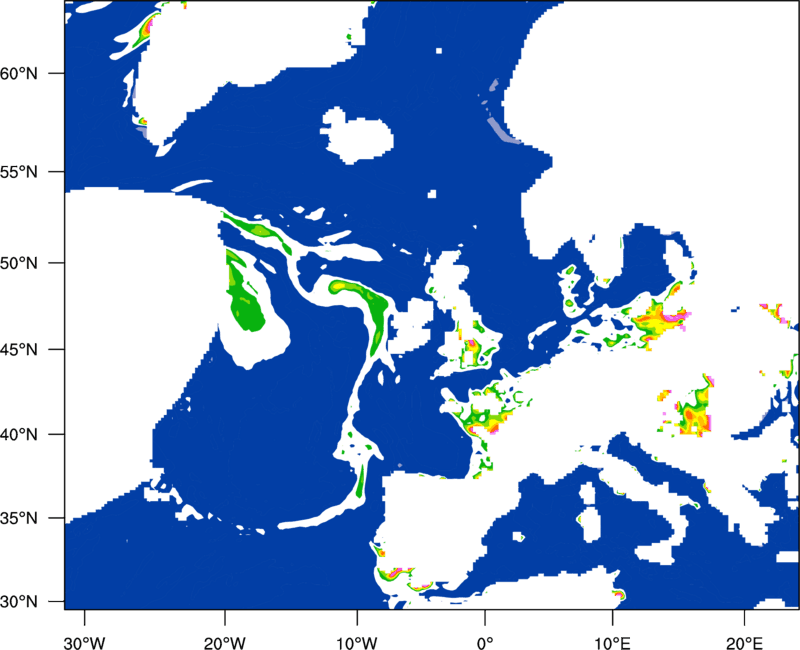The width and height of the screenshot is (800, 650).
Task: Click the 35°N latitude label
Action: (x=19, y=519)
